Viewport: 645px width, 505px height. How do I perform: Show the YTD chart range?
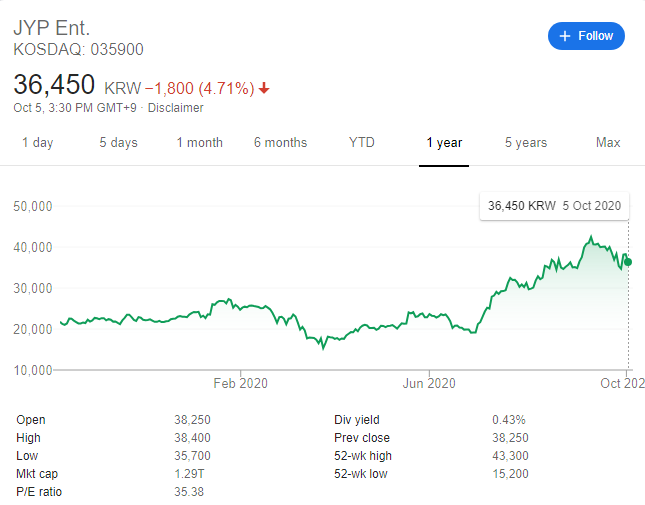(x=362, y=143)
